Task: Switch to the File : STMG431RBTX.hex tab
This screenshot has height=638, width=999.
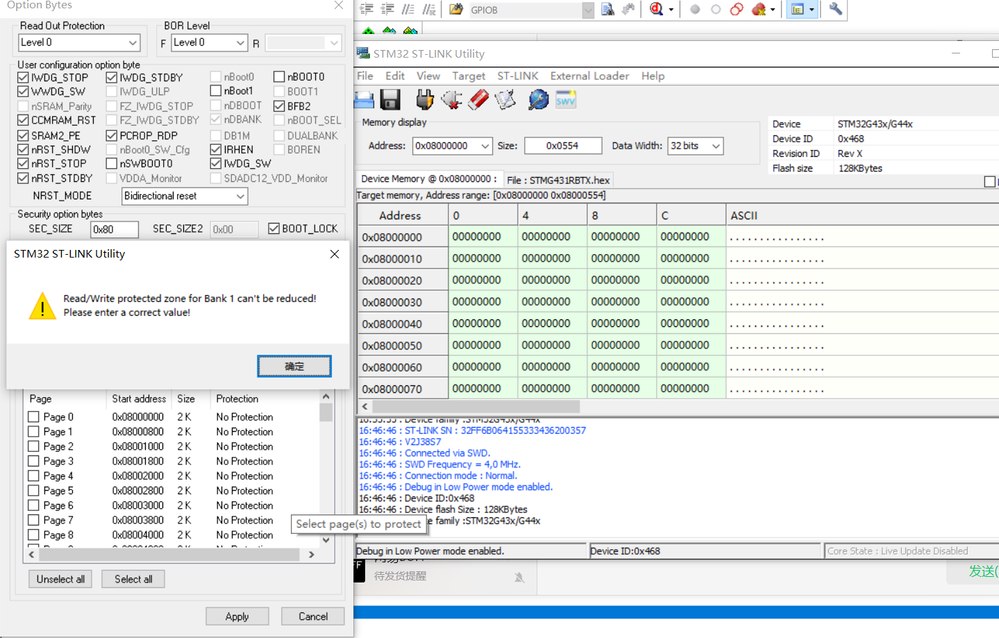Action: click(x=558, y=180)
